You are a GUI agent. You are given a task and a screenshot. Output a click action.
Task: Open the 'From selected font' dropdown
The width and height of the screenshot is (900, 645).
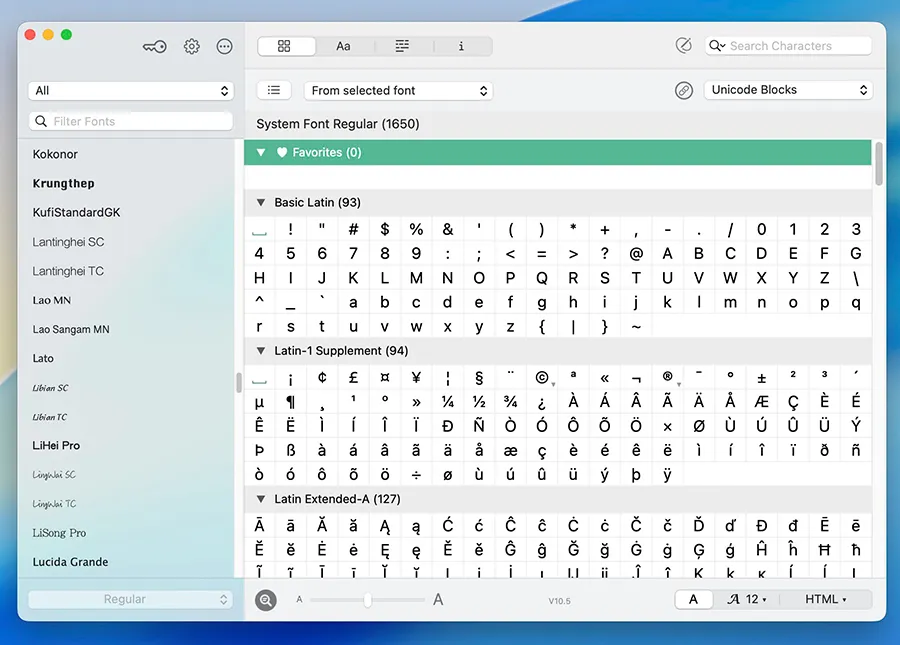click(x=398, y=90)
